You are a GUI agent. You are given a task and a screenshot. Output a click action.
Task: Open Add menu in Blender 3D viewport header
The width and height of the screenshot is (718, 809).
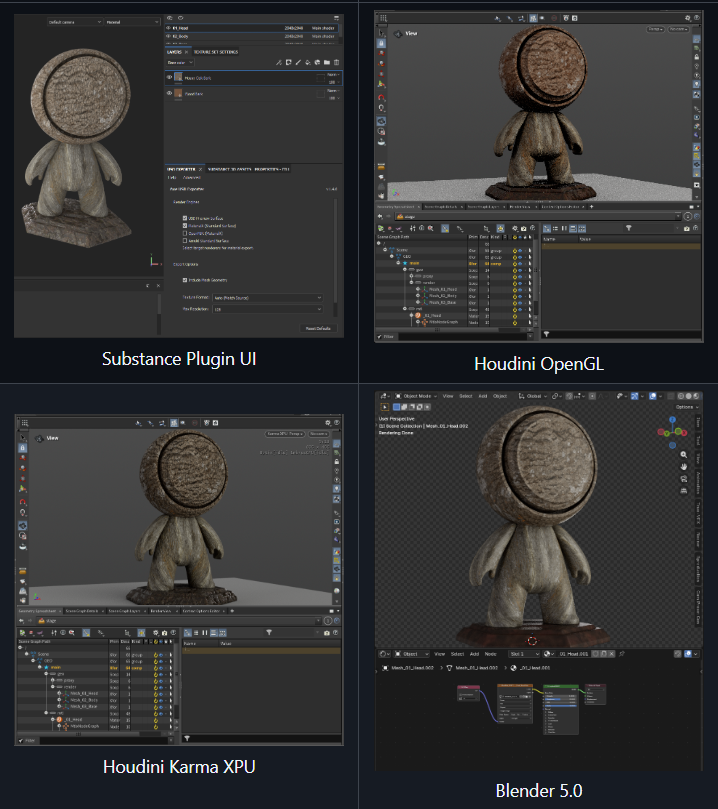(x=483, y=396)
